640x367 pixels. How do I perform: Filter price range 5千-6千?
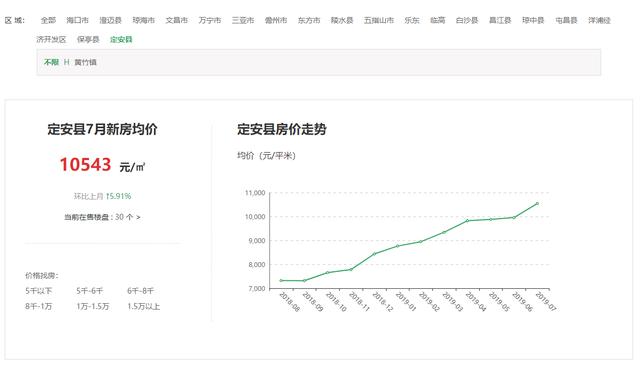point(89,291)
